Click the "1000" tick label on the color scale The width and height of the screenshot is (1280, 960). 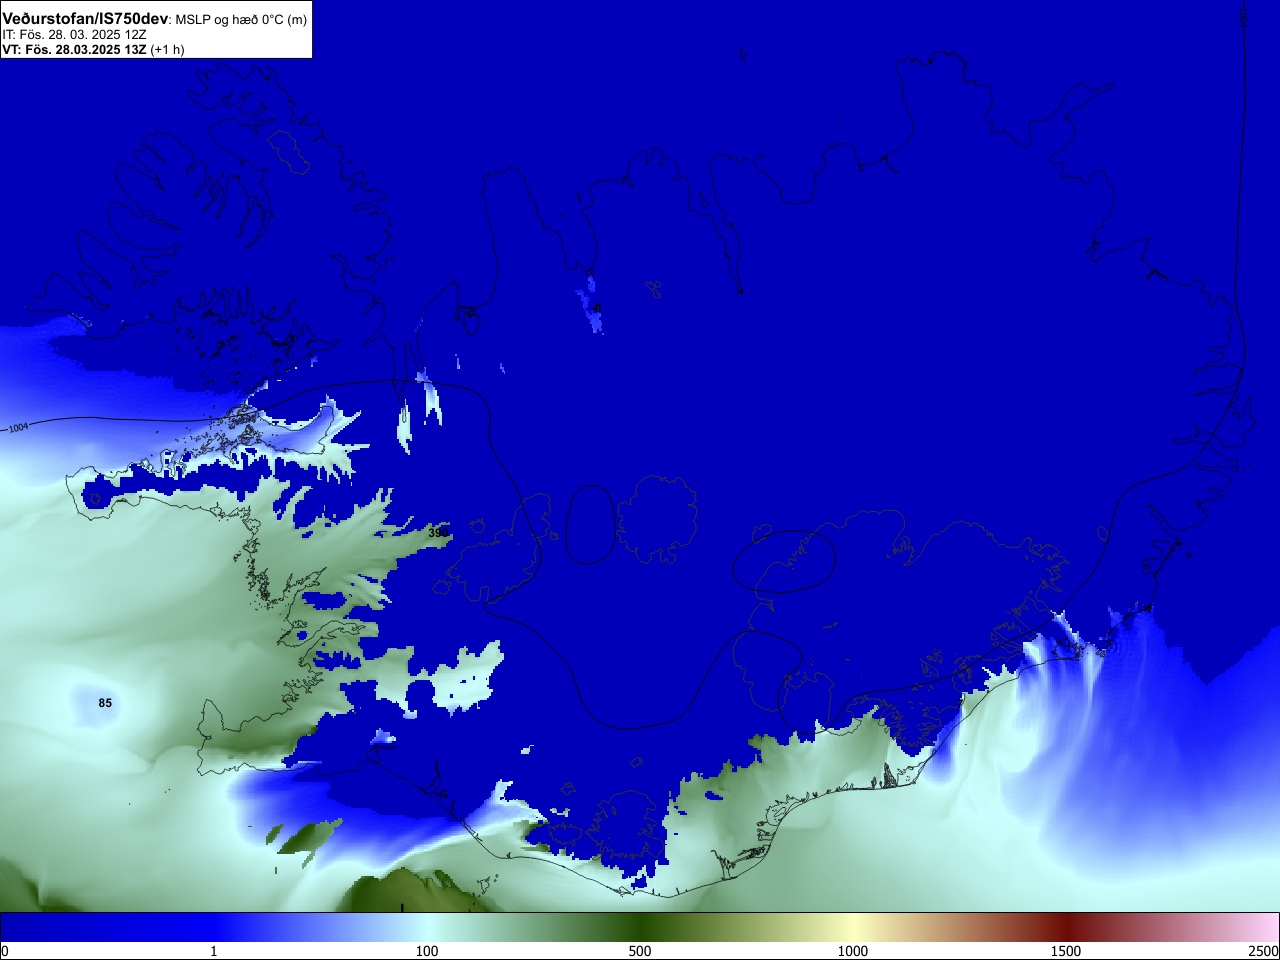pos(853,951)
